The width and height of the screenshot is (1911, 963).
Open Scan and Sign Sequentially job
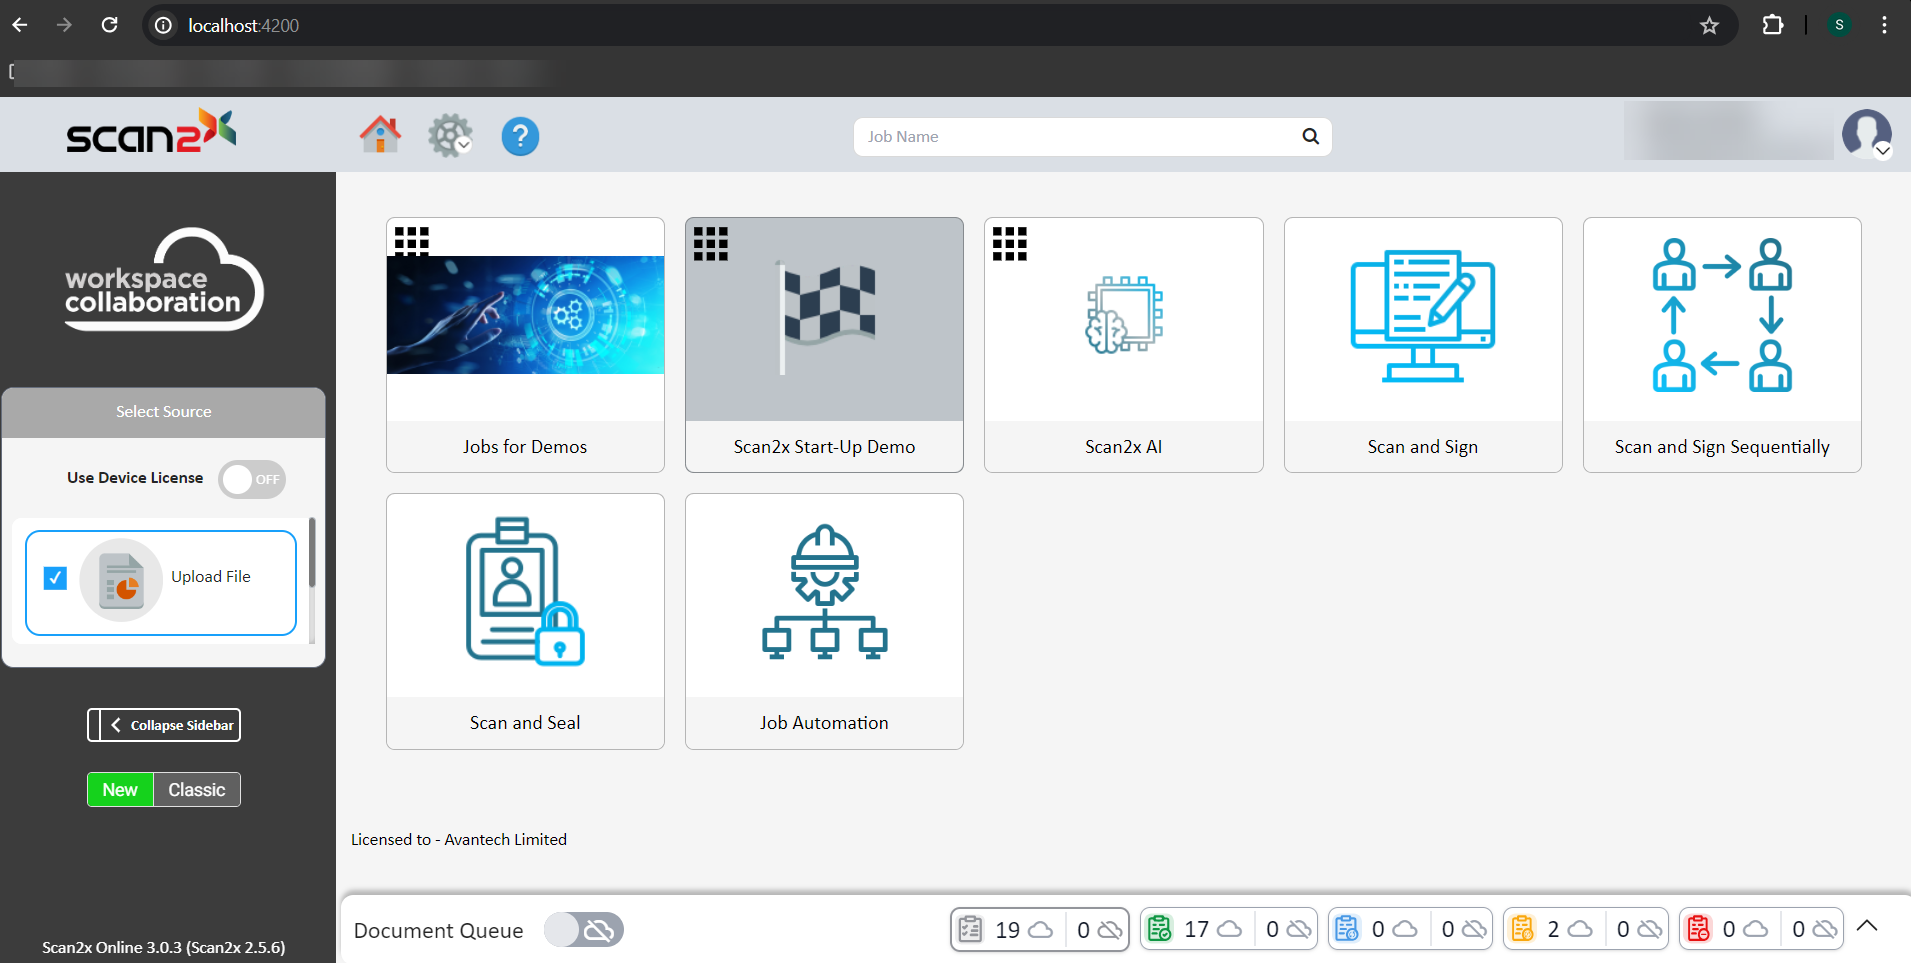coord(1721,344)
